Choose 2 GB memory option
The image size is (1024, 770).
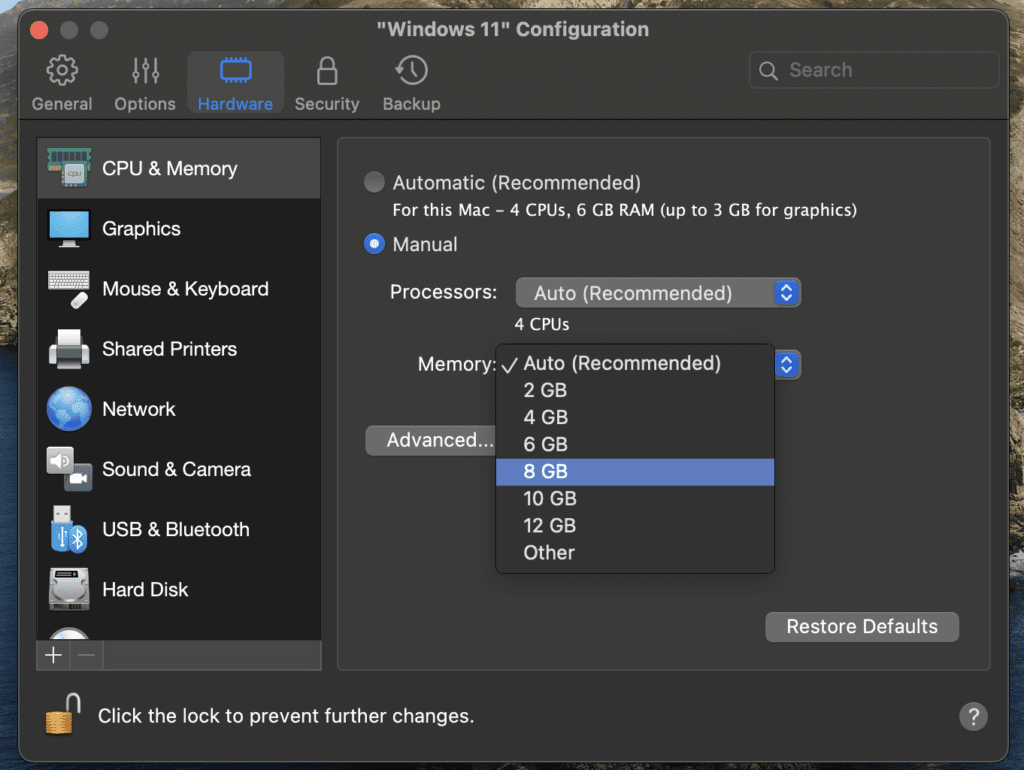coord(635,391)
